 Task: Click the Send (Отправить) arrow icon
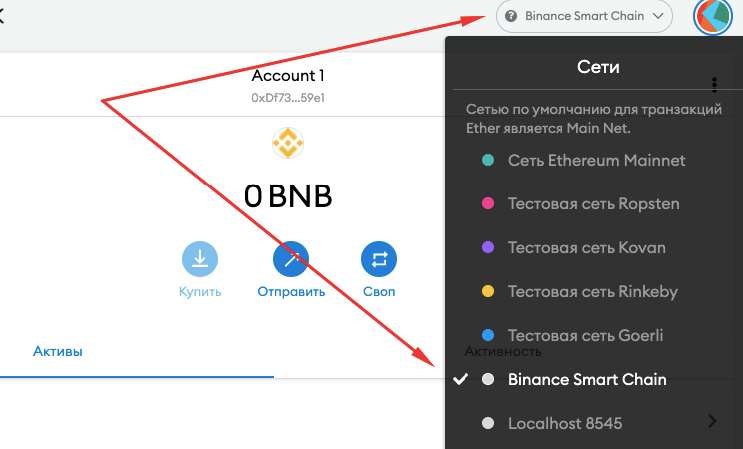click(x=291, y=259)
